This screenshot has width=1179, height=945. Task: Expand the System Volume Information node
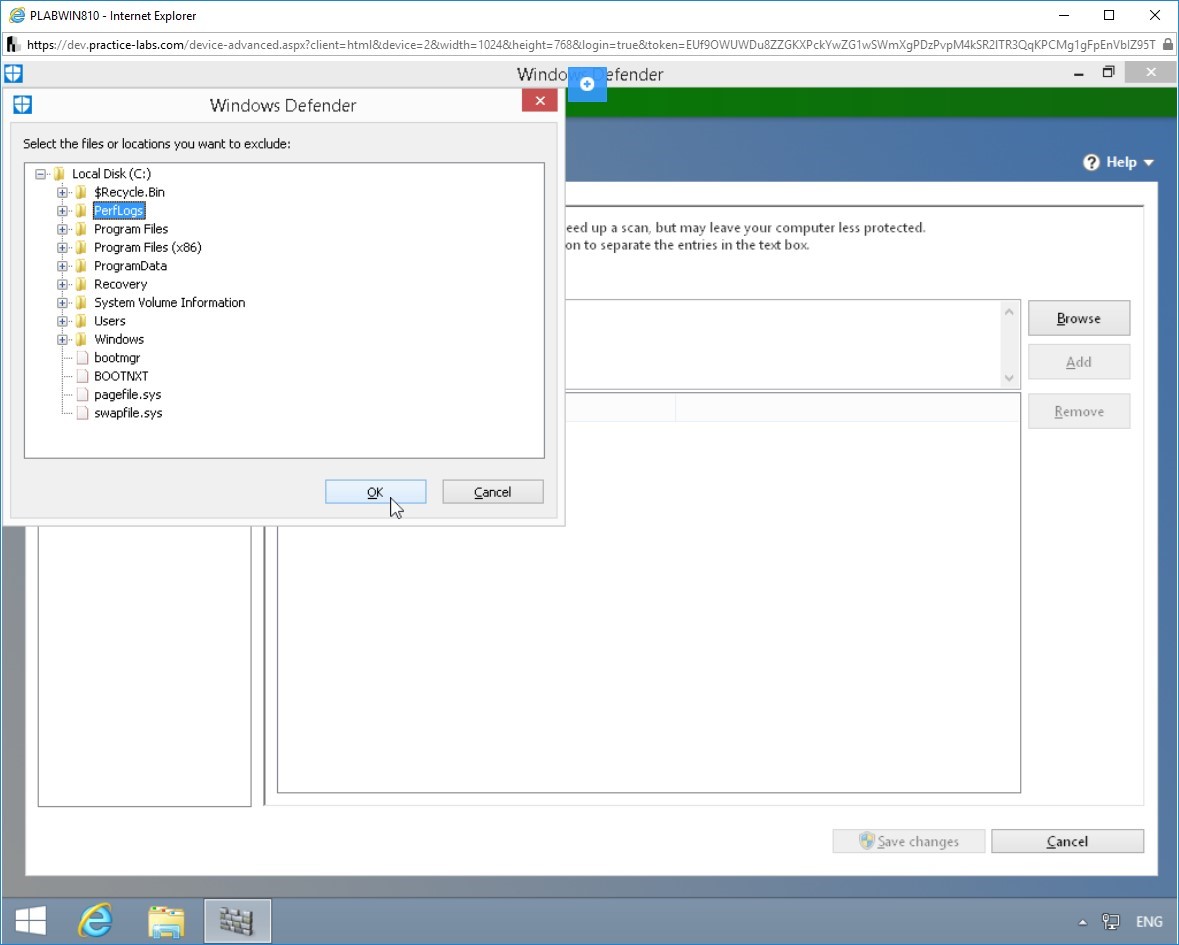pos(62,303)
